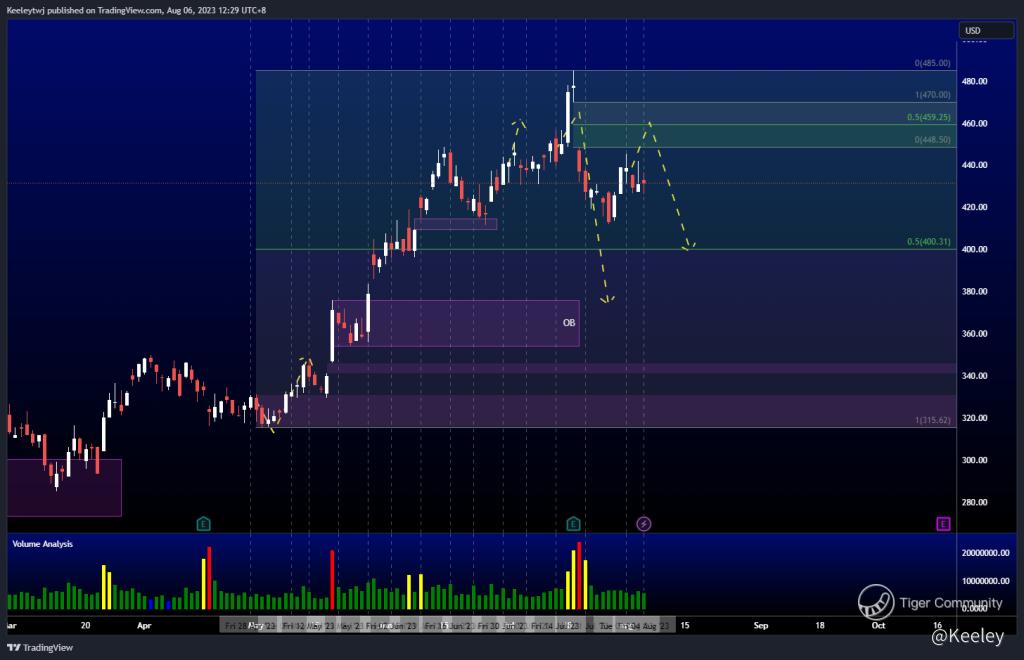The image size is (1024, 660).
Task: Select the purple OB order block rectangle
Action: [x=456, y=323]
